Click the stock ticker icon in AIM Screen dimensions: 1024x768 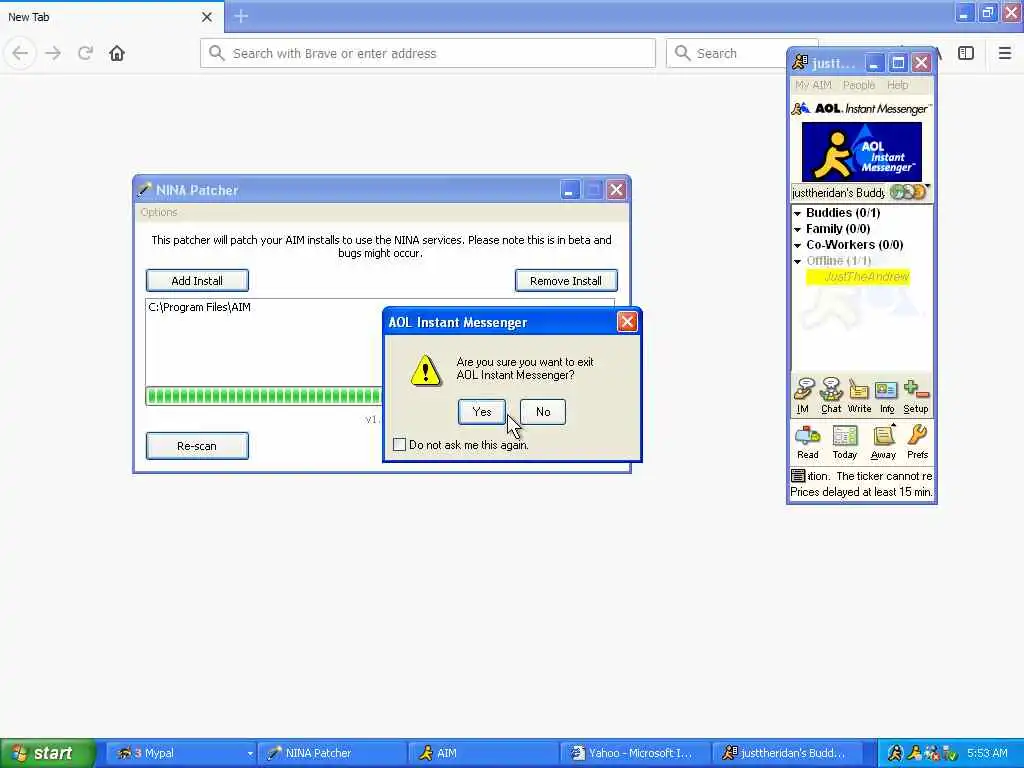click(798, 475)
